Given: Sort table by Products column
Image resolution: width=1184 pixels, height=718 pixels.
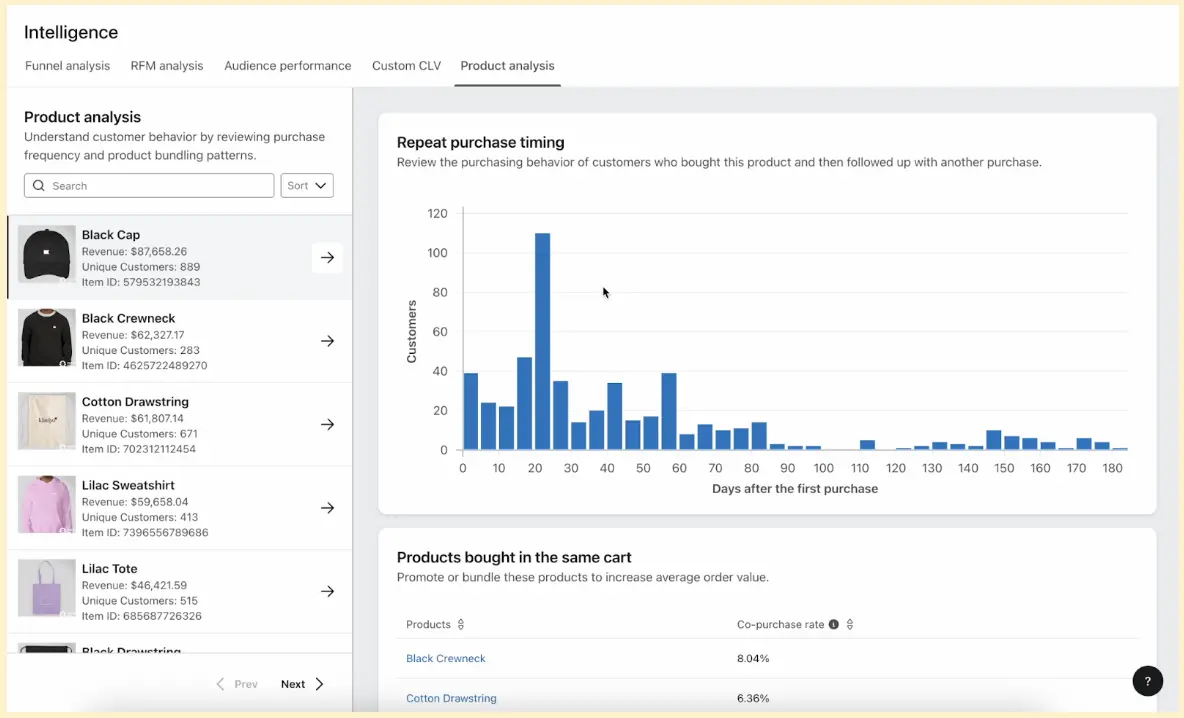Looking at the screenshot, I should [461, 625].
